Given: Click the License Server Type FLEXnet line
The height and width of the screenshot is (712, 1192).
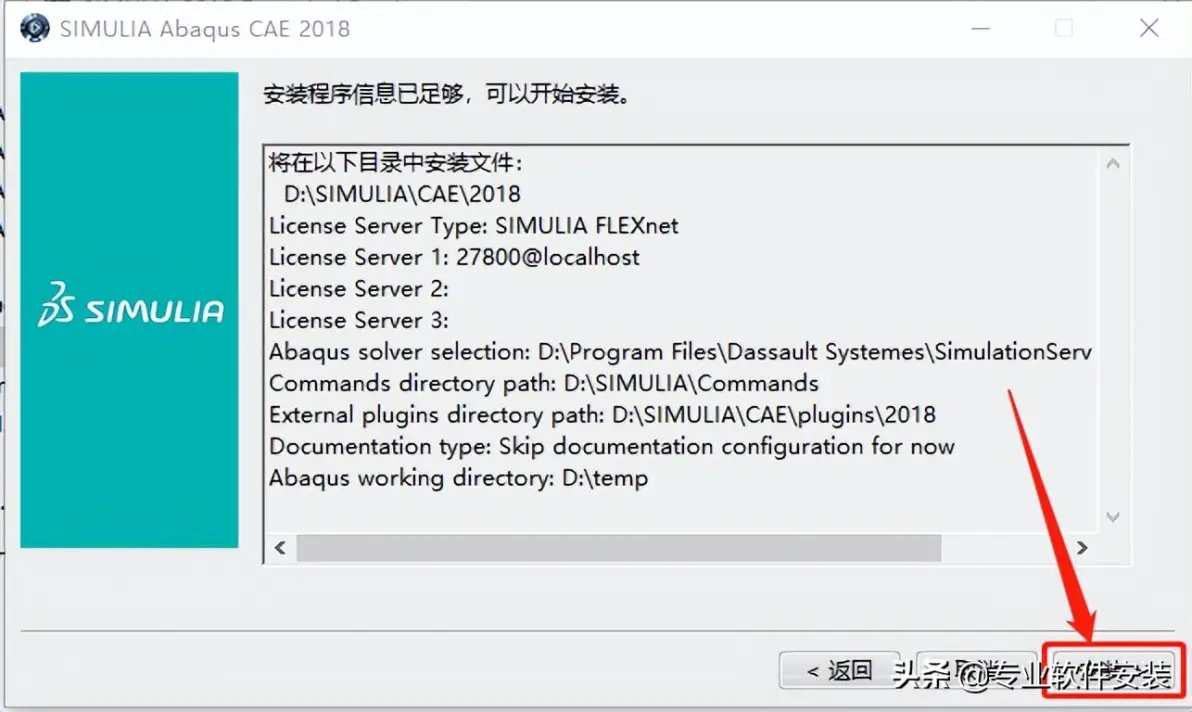Looking at the screenshot, I should pos(474,226).
